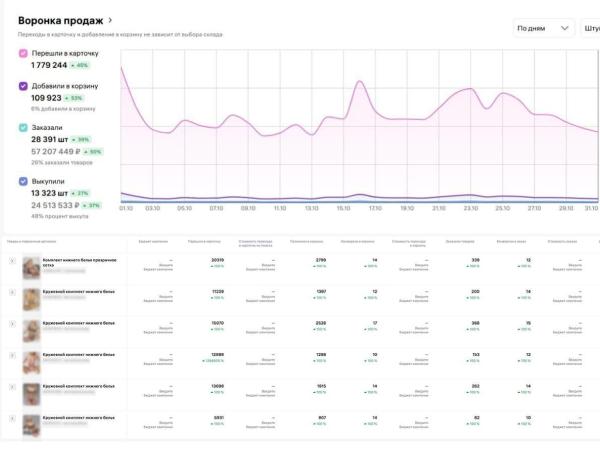The height and width of the screenshot is (450, 600).
Task: Click the chart peak near 23.10
Action: (x=469, y=90)
